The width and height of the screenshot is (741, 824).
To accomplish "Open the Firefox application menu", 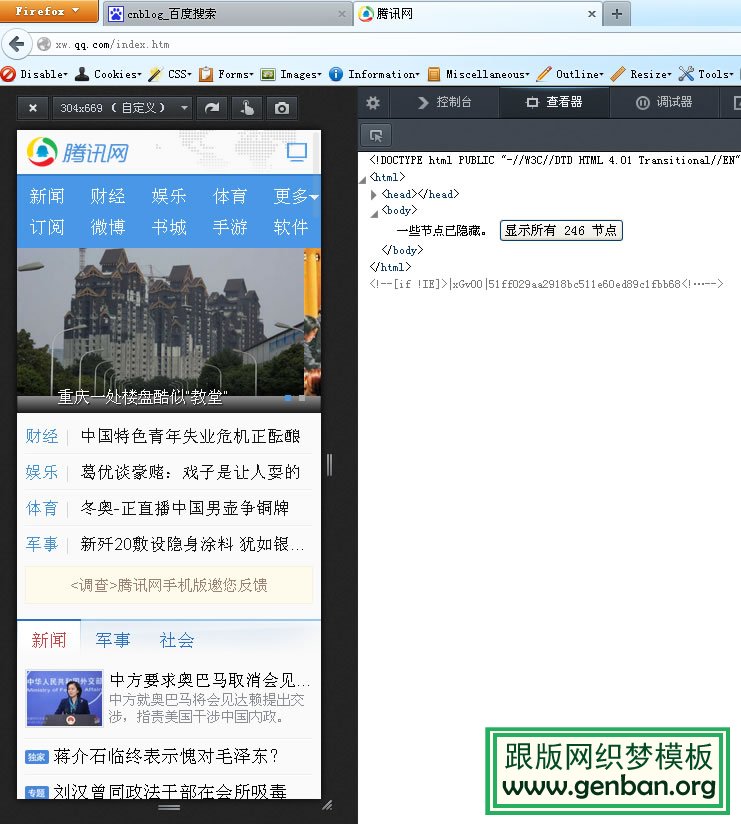I will [48, 12].
